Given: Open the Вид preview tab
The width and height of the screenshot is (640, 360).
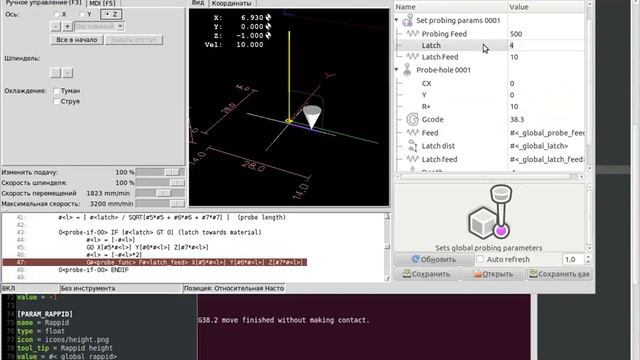Looking at the screenshot, I should pos(198,3).
